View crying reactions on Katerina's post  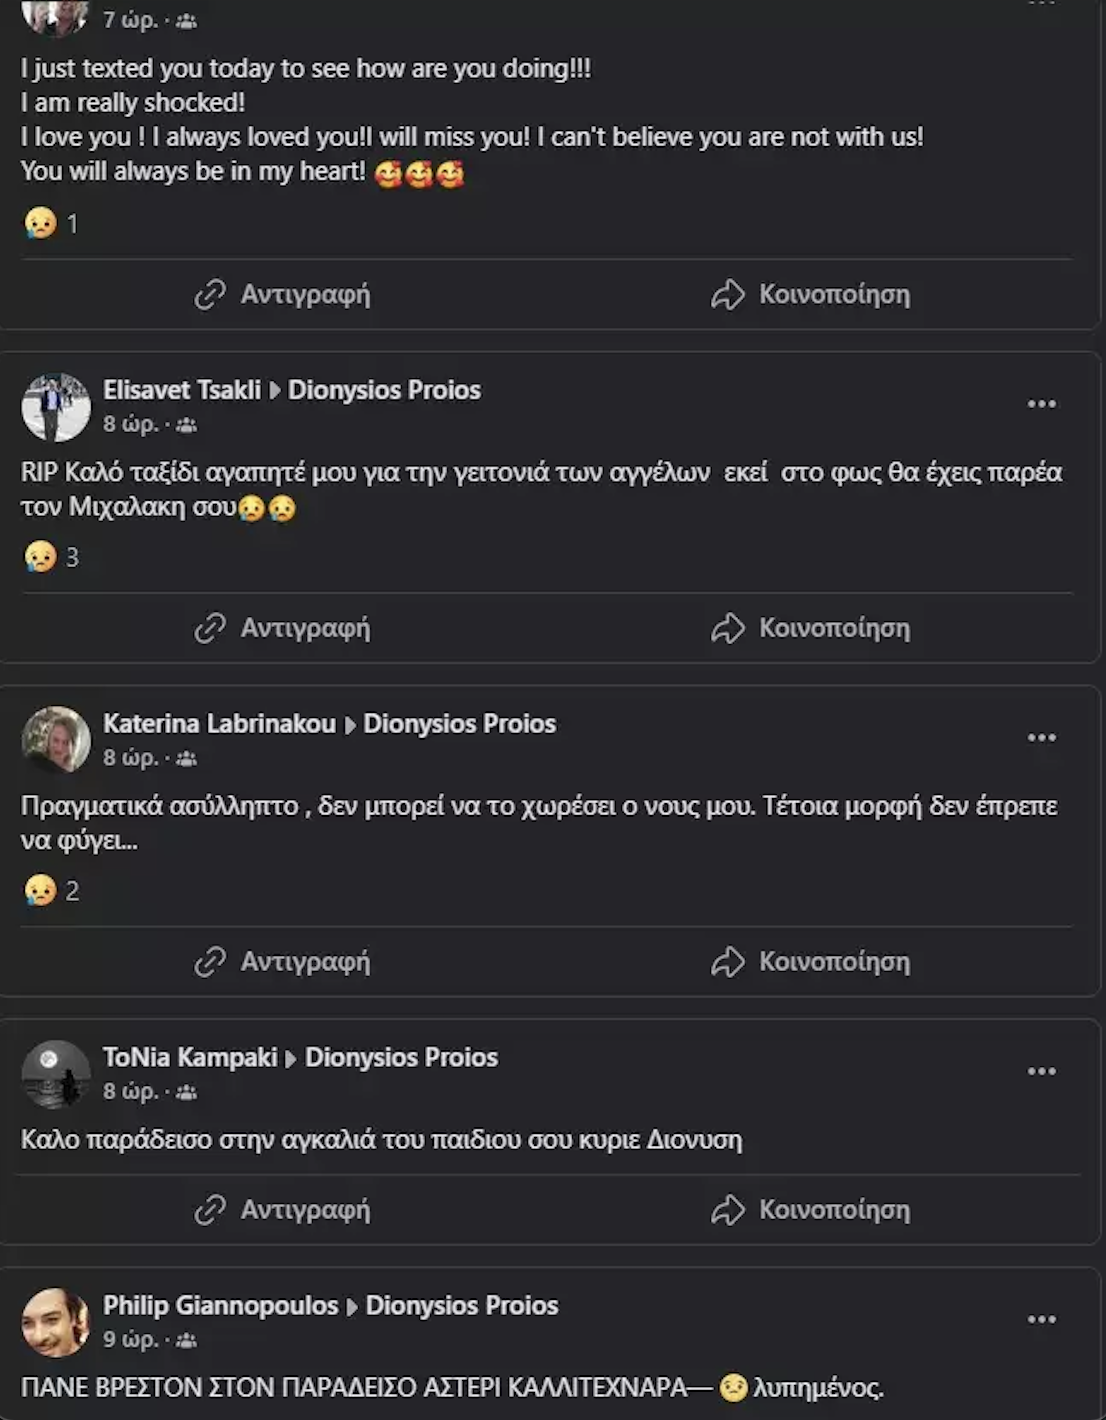tap(41, 890)
